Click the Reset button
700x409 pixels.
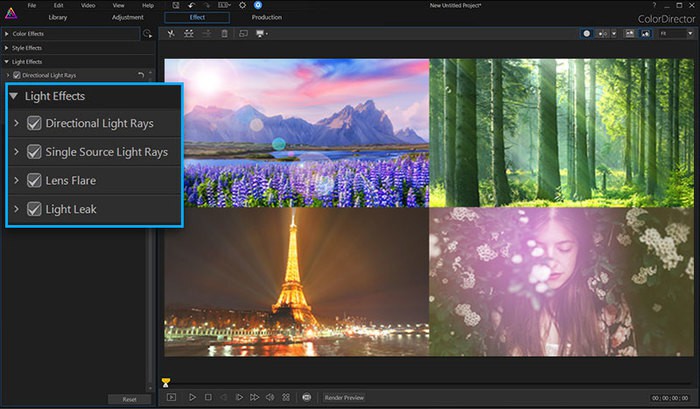[129, 399]
